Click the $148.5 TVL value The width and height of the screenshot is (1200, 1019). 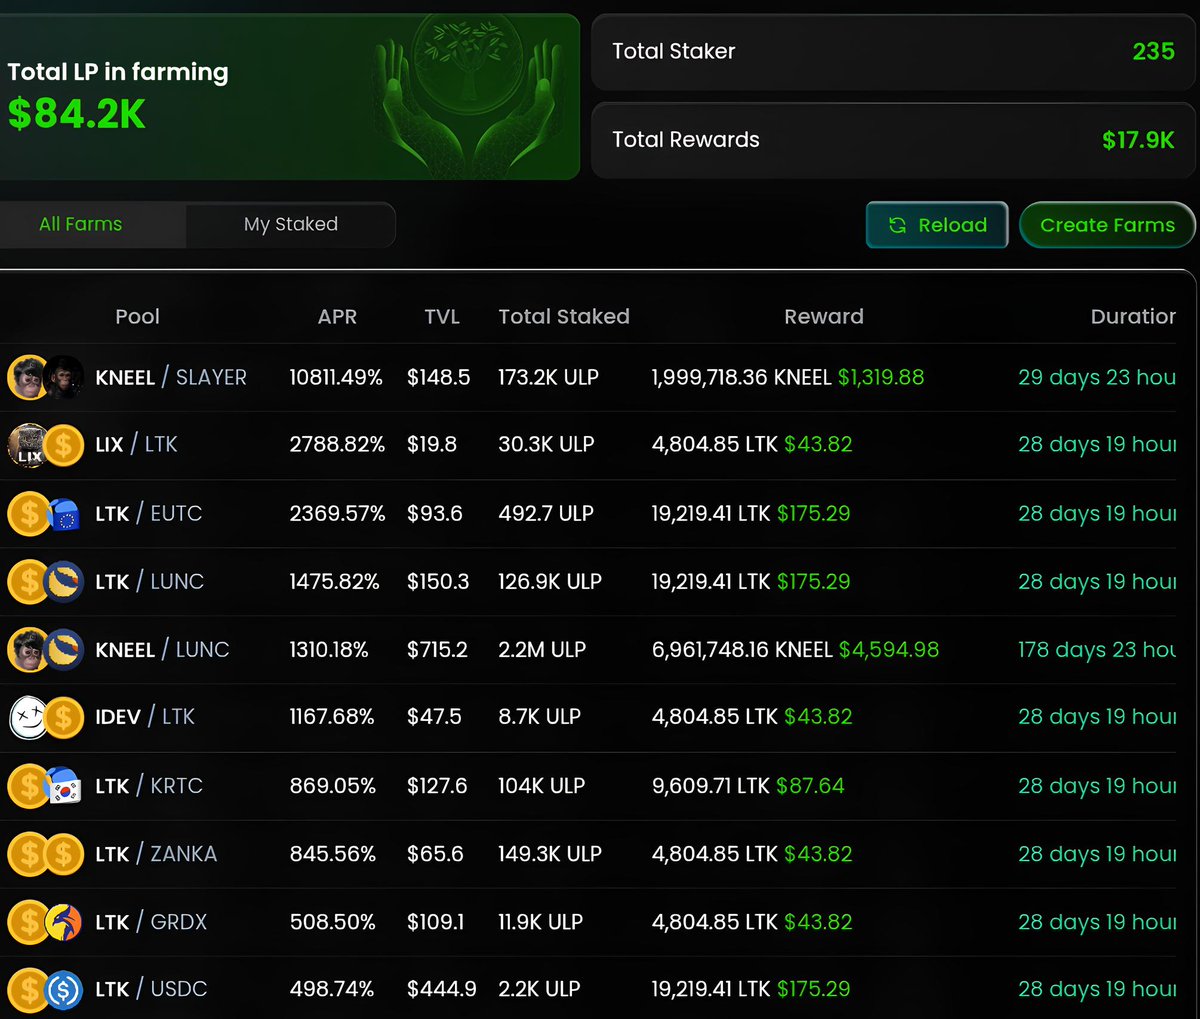[x=438, y=378]
